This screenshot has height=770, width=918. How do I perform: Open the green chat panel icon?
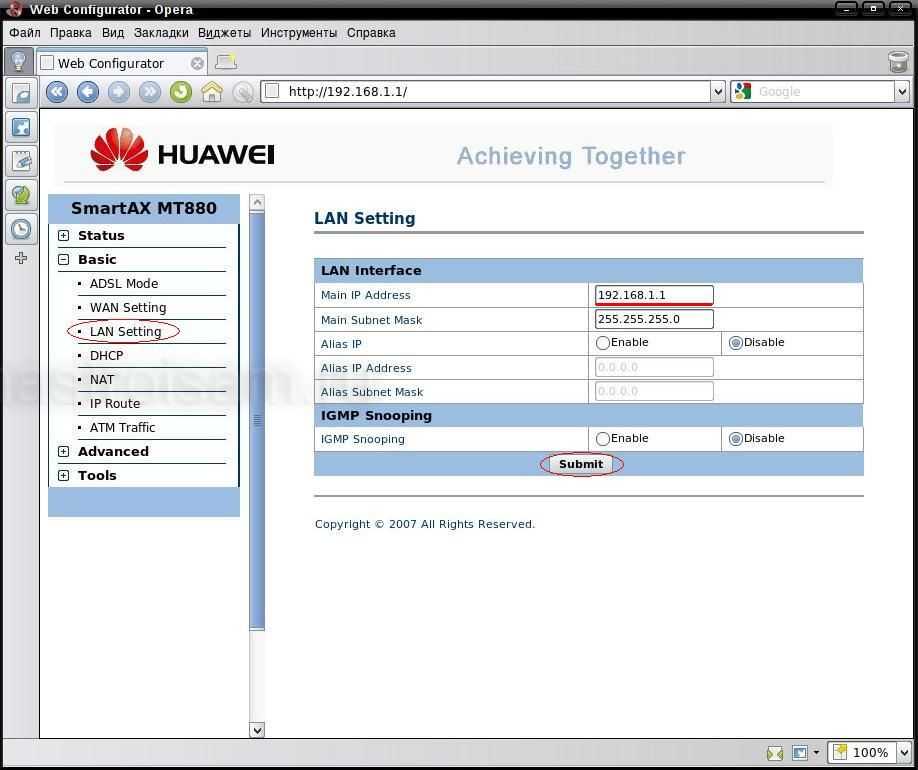pyautogui.click(x=22, y=195)
